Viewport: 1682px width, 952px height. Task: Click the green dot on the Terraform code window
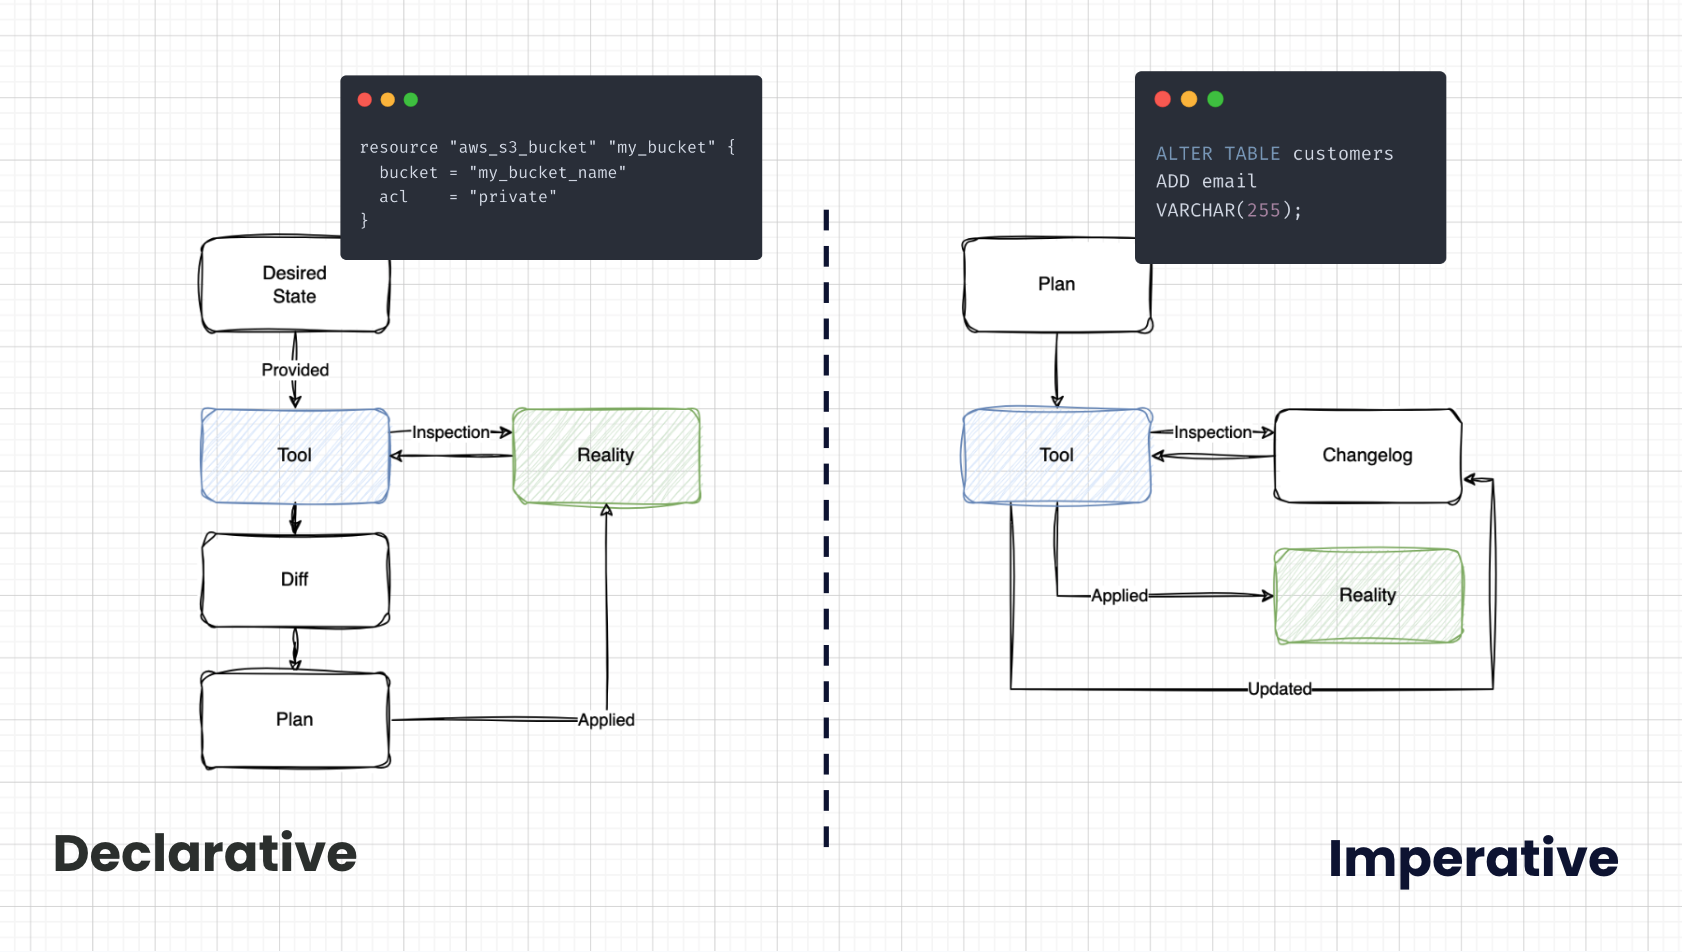point(410,99)
